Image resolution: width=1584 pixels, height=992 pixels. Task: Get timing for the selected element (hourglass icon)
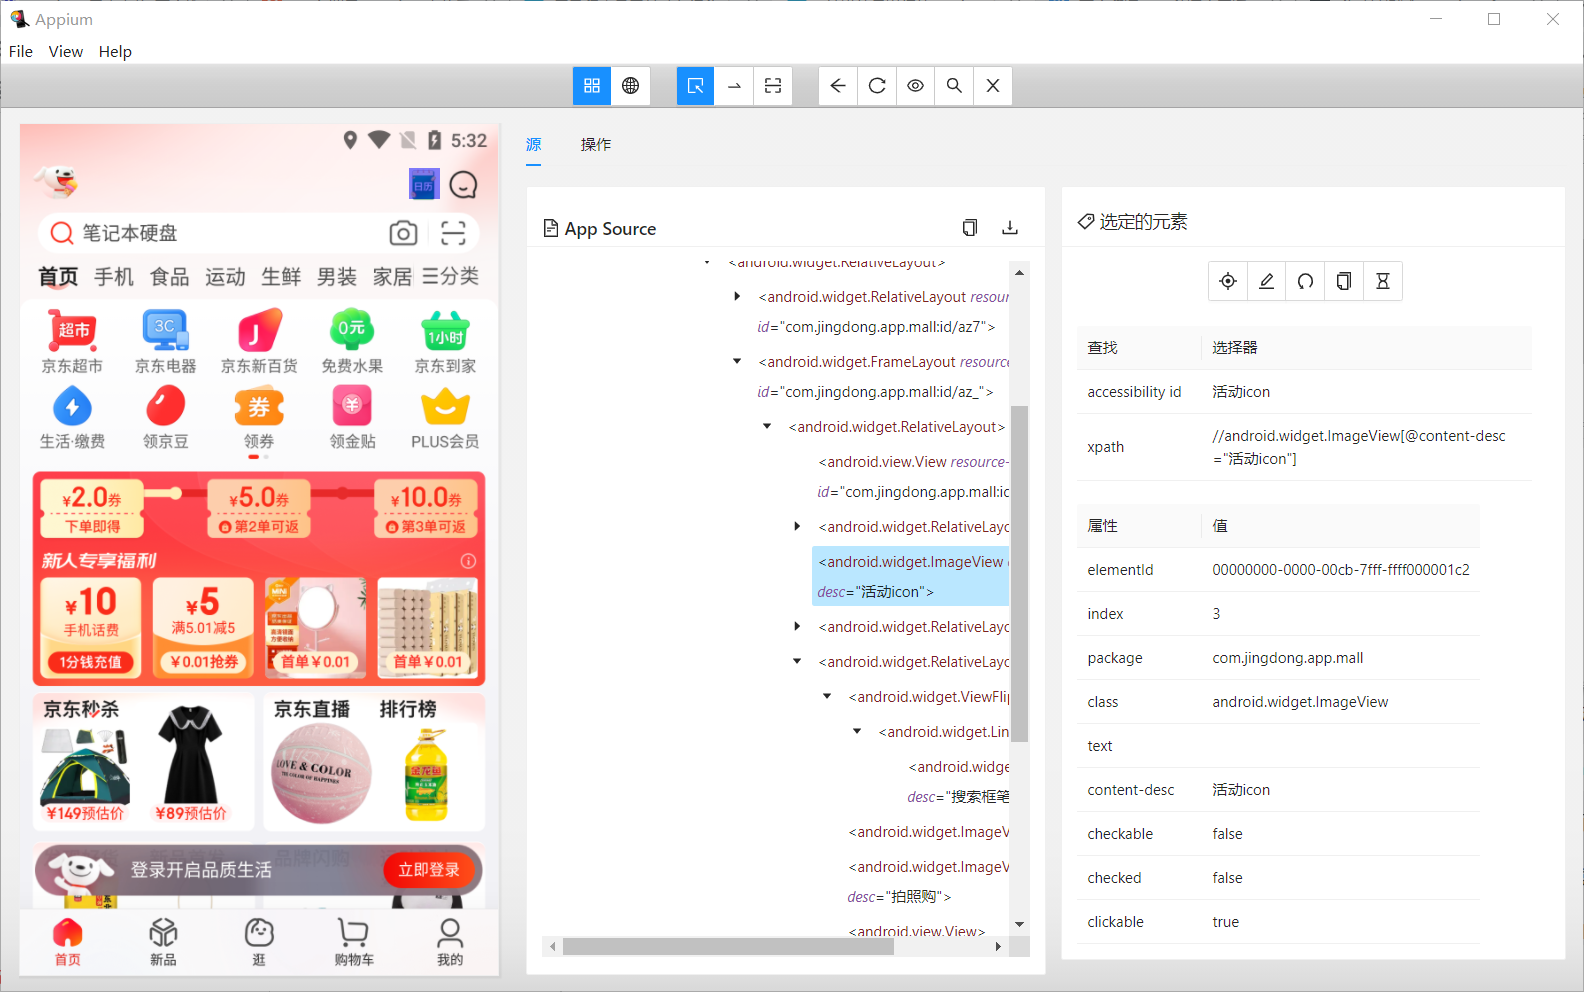tap(1383, 281)
